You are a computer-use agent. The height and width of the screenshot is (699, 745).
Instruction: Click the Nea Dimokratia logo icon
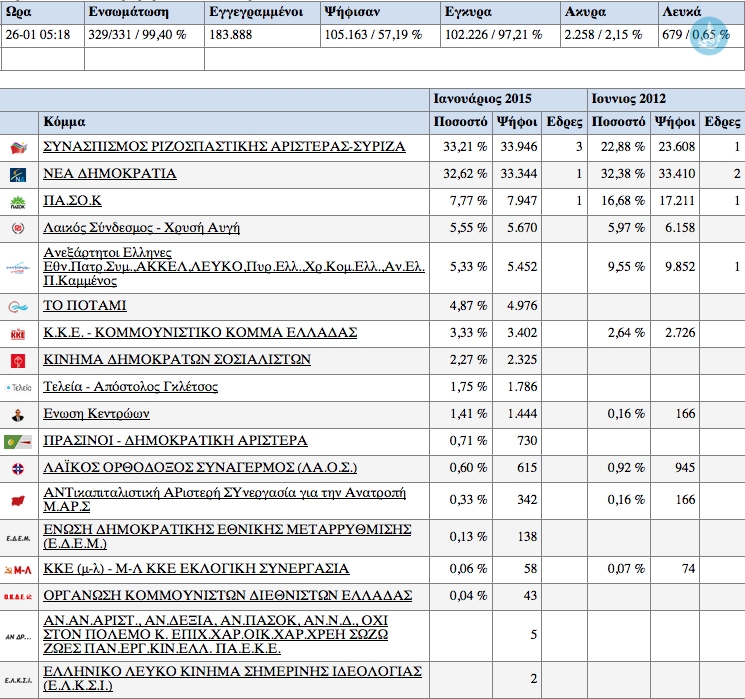(18, 175)
